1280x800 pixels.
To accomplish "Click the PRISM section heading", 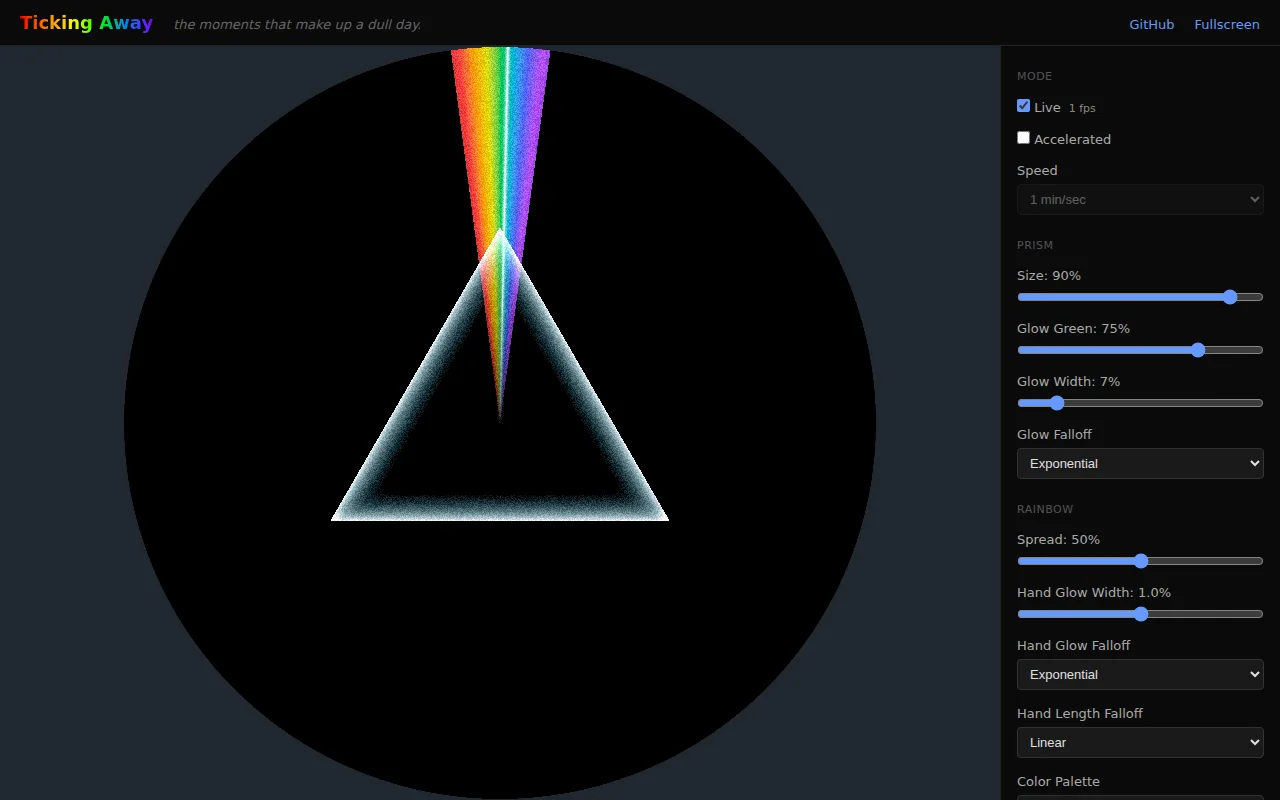I will point(1035,245).
